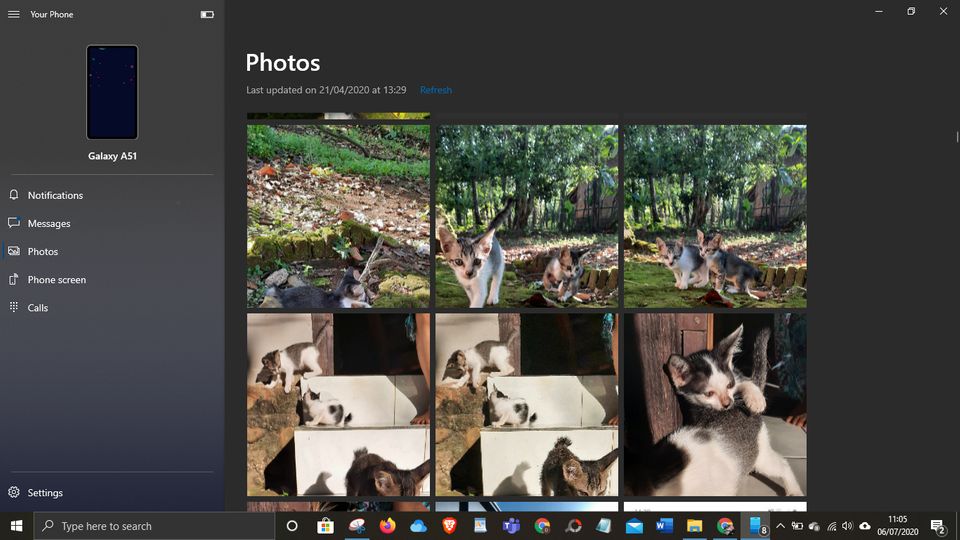
Task: Show hidden system tray icons
Action: tap(780, 526)
